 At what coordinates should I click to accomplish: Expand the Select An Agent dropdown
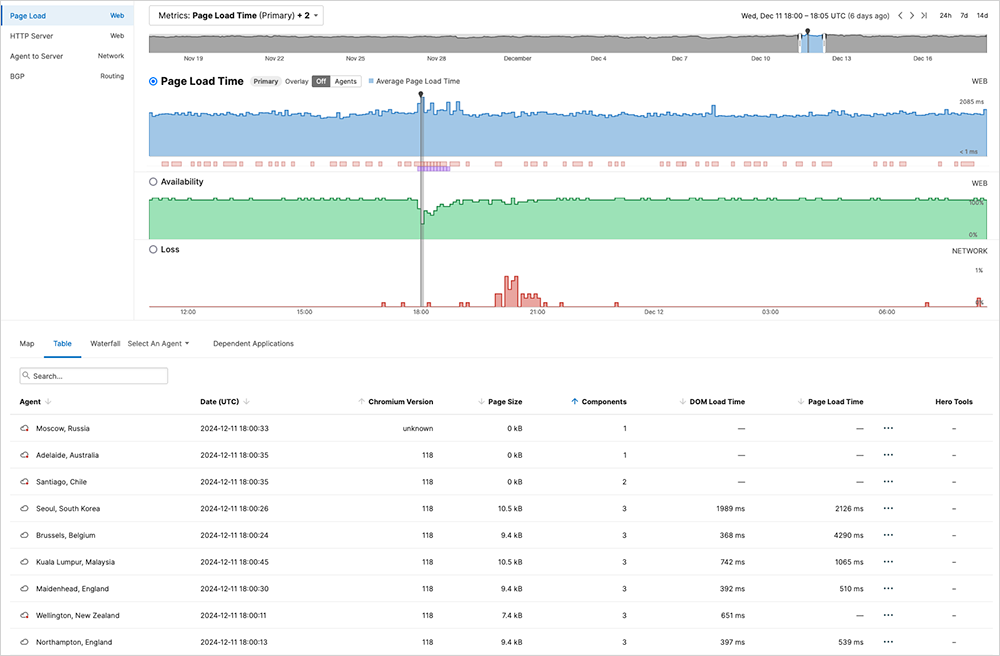[x=158, y=344]
